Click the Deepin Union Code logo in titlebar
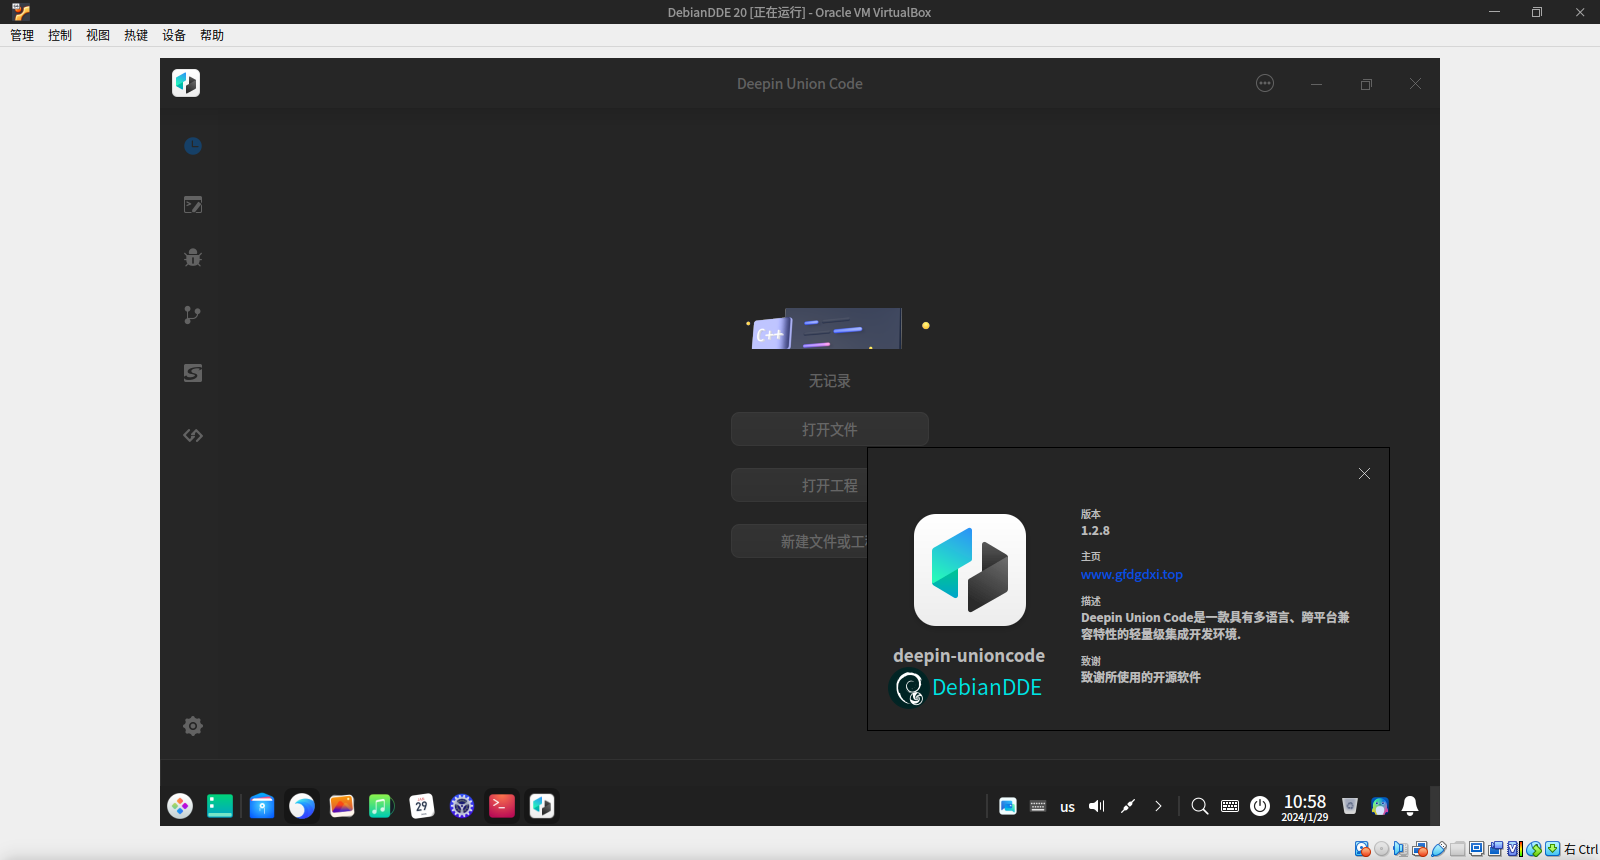1600x860 pixels. tap(186, 83)
